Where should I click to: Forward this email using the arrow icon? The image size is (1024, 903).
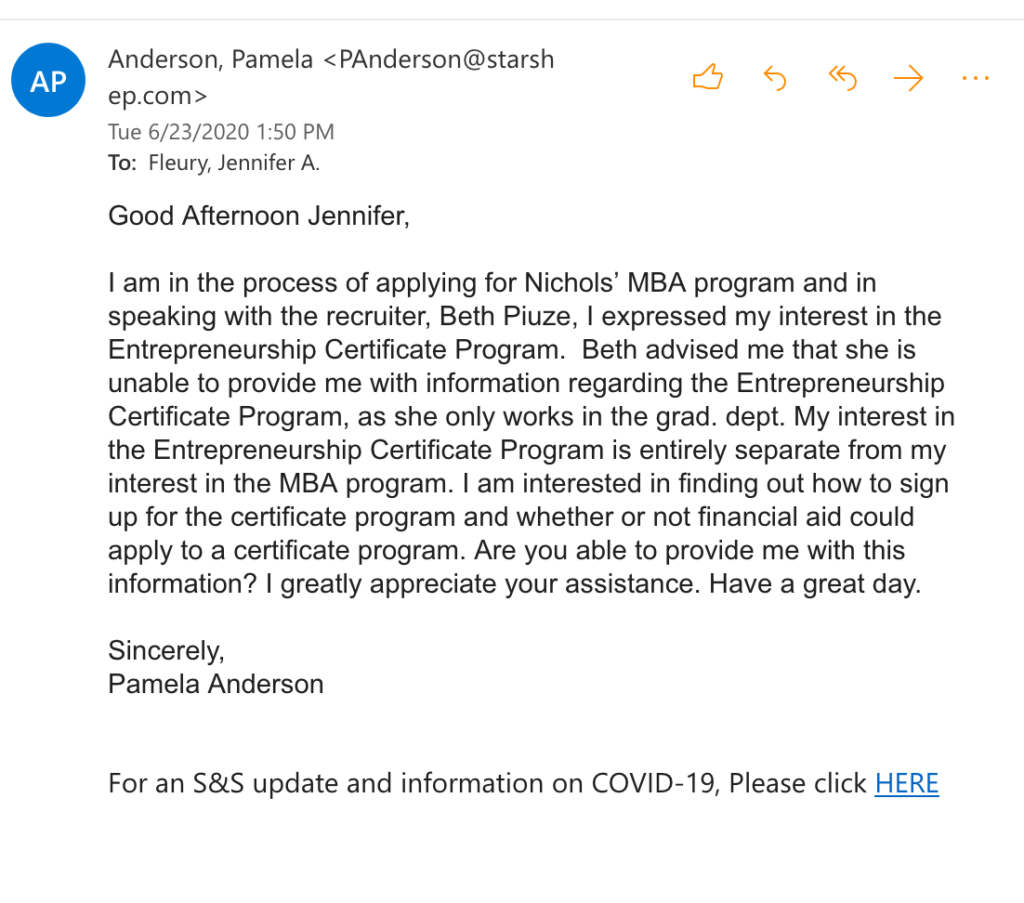pos(908,78)
